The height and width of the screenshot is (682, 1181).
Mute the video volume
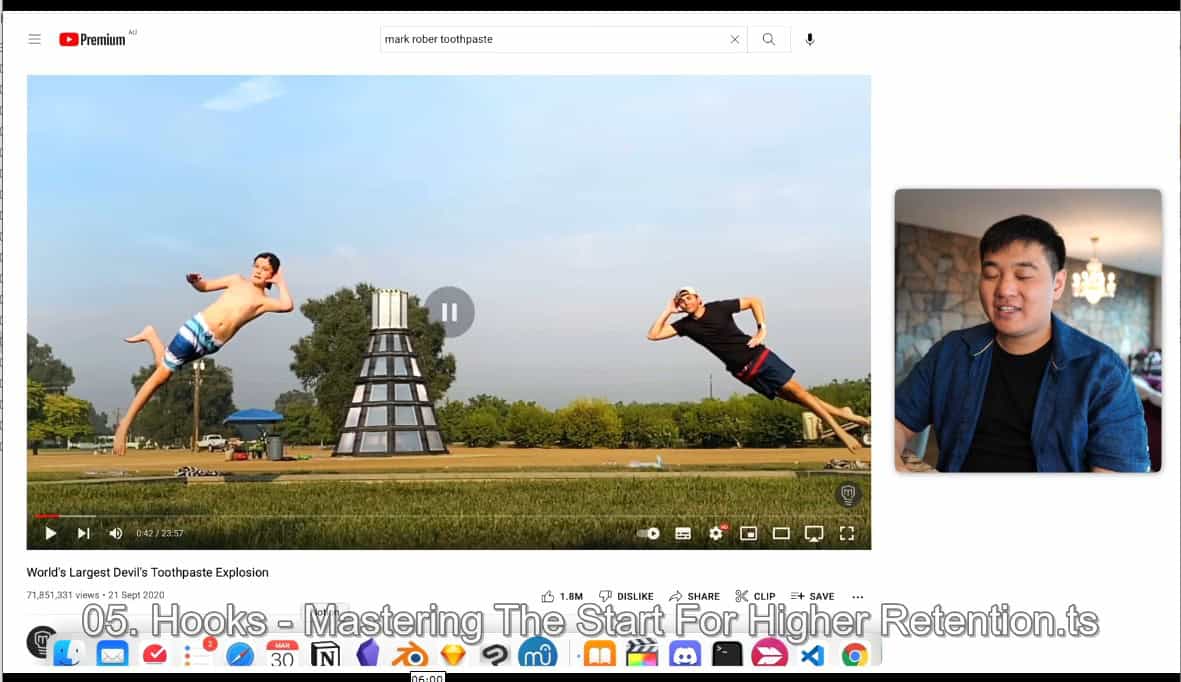116,533
